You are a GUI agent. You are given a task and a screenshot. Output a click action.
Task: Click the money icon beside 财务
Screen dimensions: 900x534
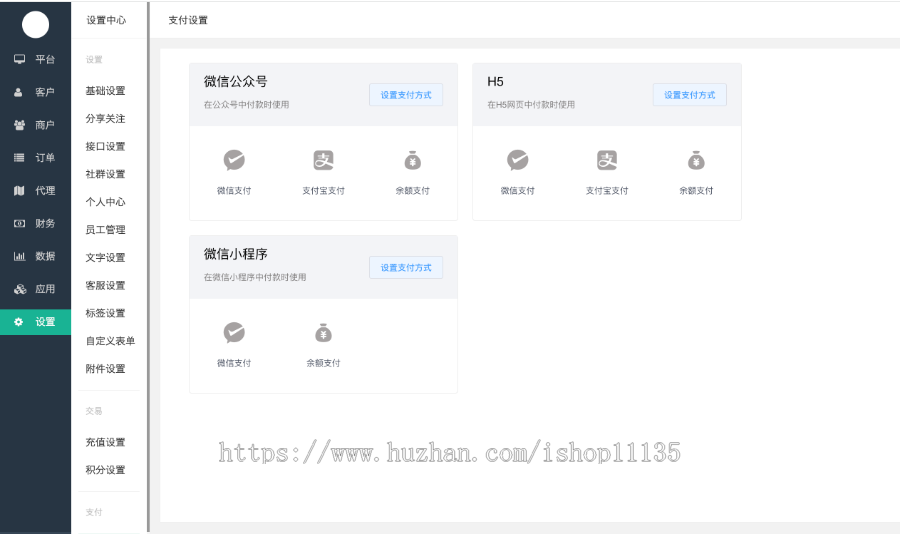pos(20,223)
